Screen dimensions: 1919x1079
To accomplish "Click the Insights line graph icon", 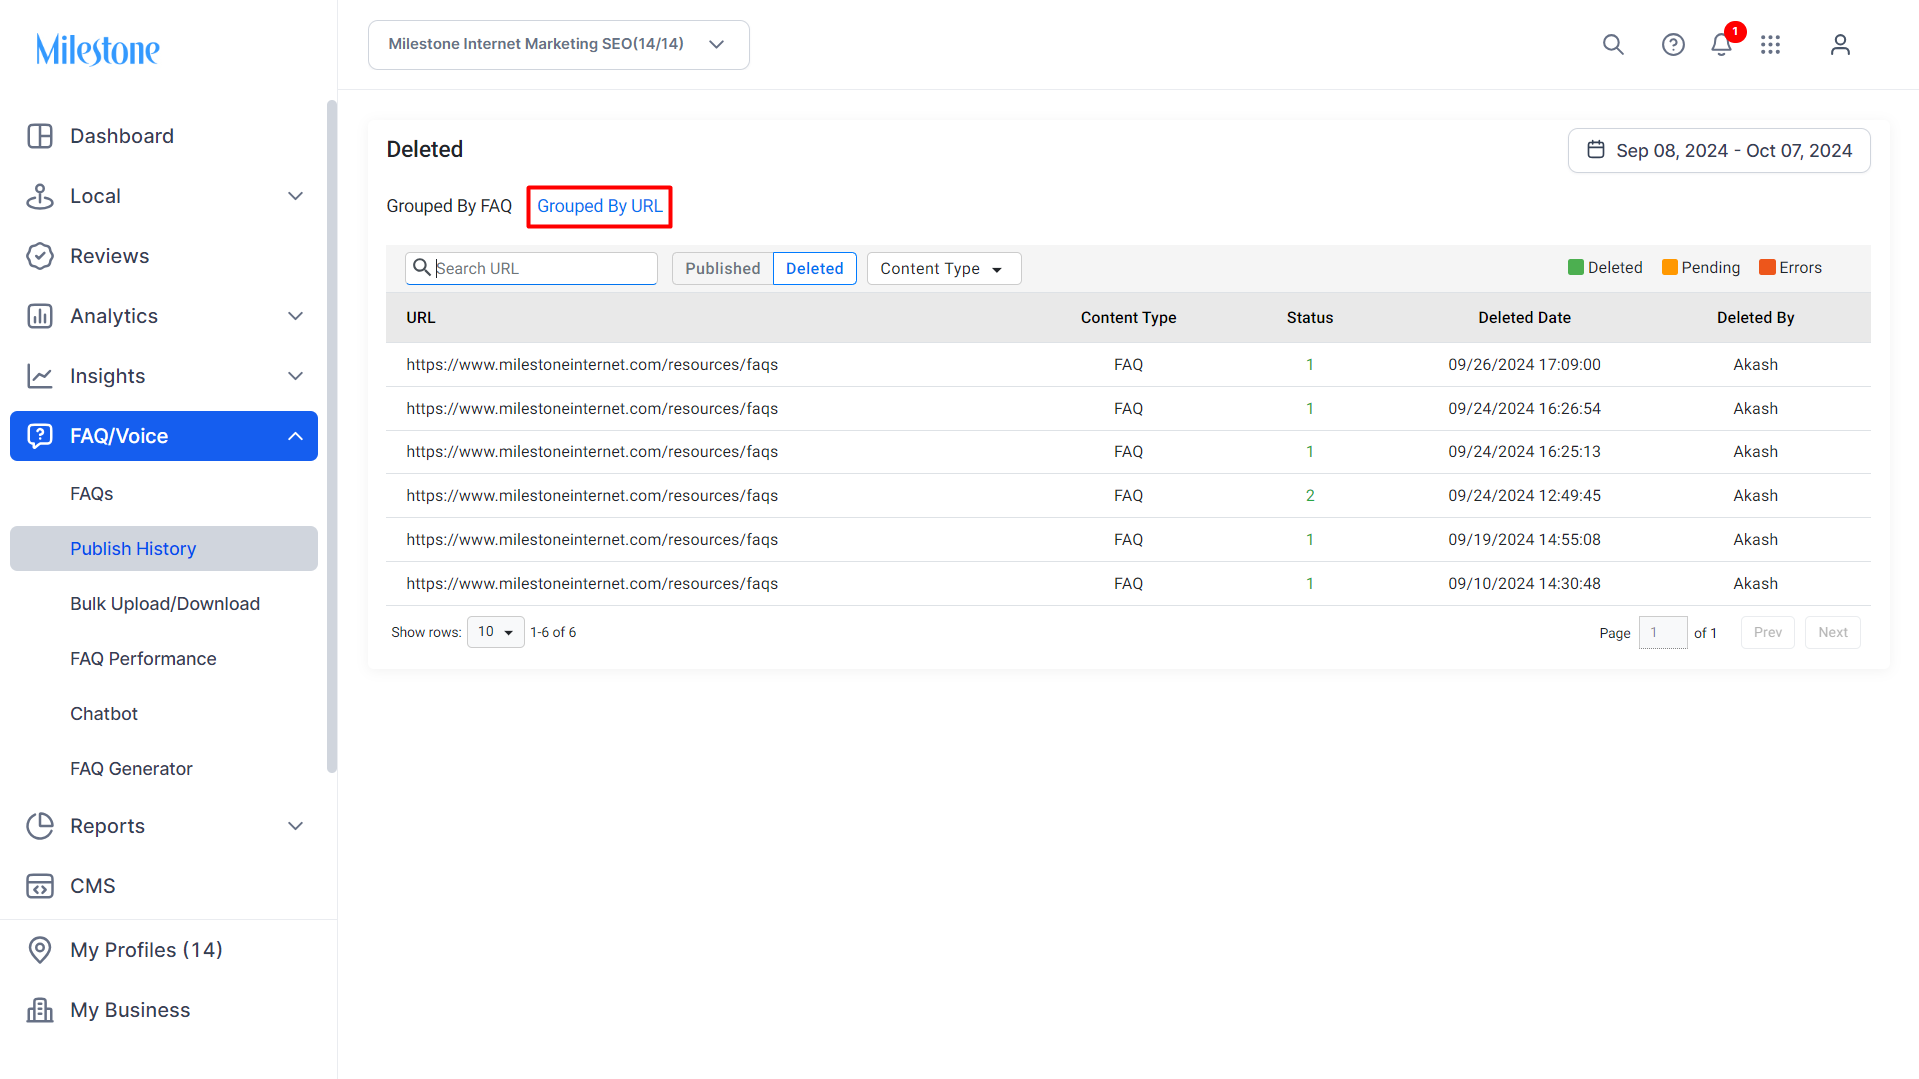I will pos(40,376).
